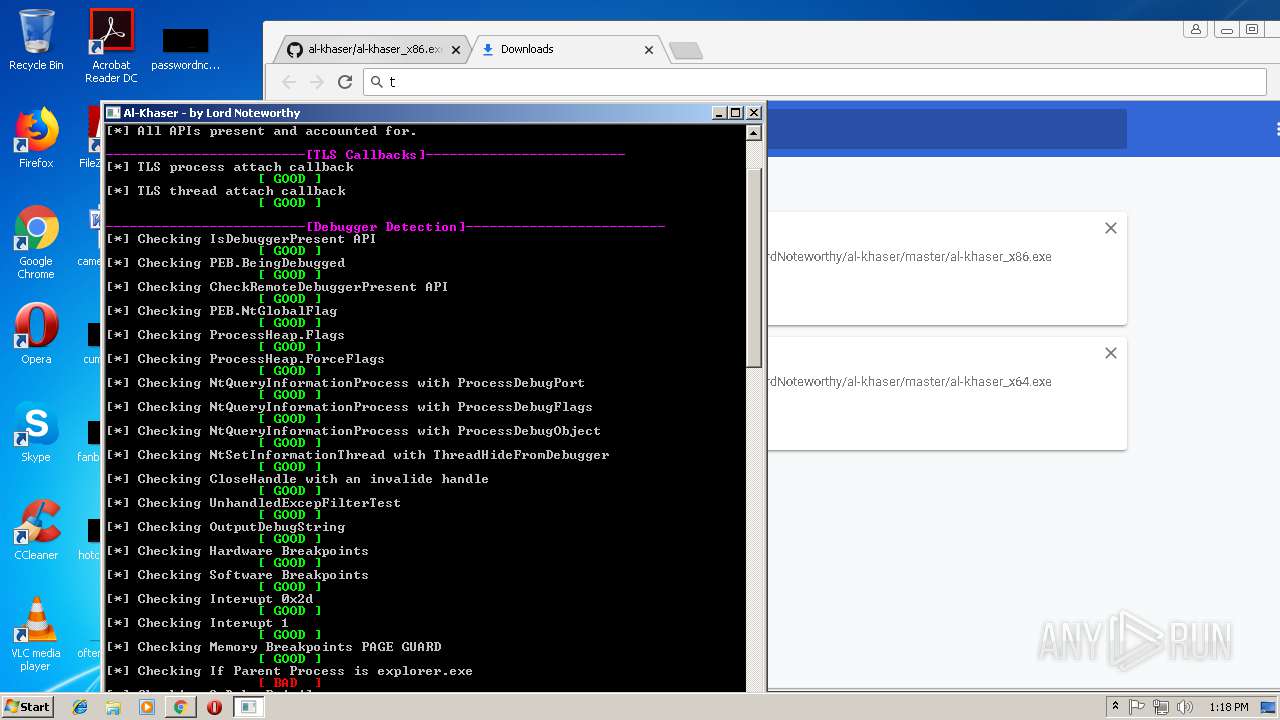Open VLC media player desktop shortcut
Viewport: 1280px width, 720px height.
[x=36, y=634]
